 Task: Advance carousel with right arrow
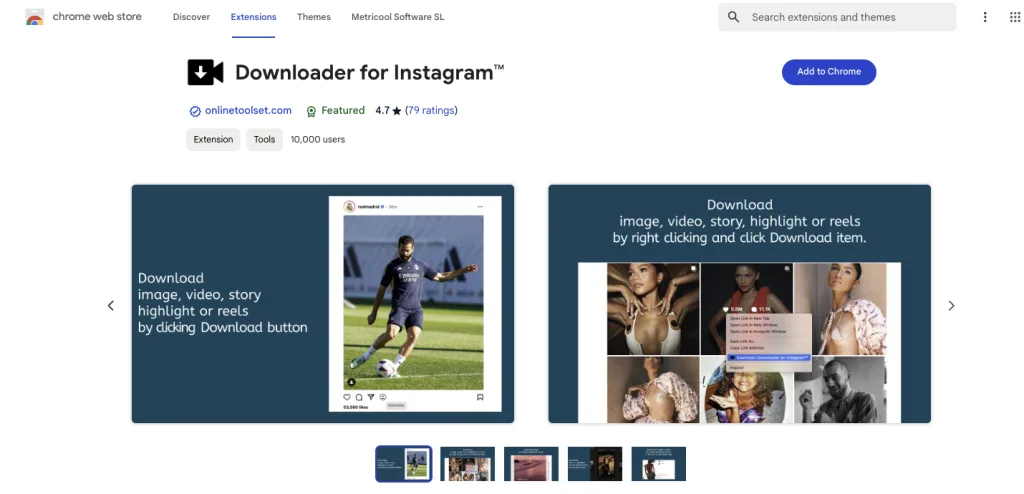point(951,305)
